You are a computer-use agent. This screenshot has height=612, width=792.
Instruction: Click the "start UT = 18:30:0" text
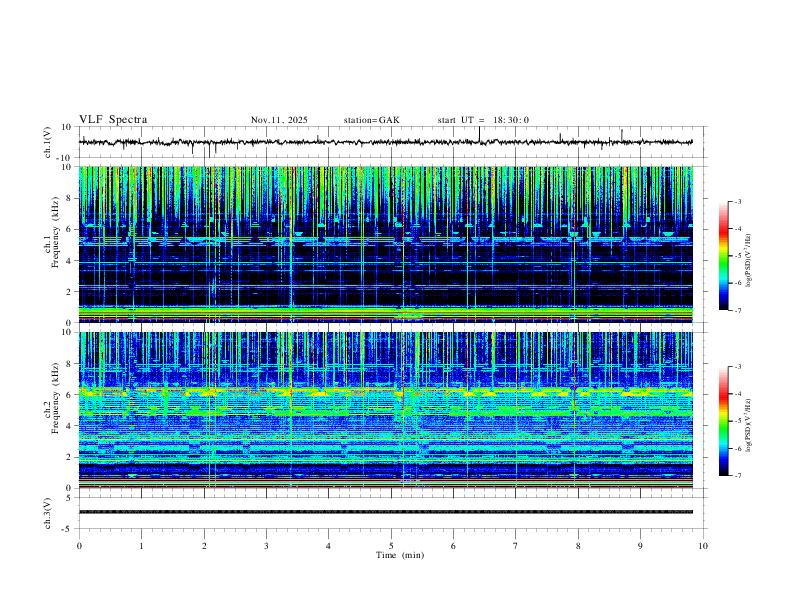point(483,120)
